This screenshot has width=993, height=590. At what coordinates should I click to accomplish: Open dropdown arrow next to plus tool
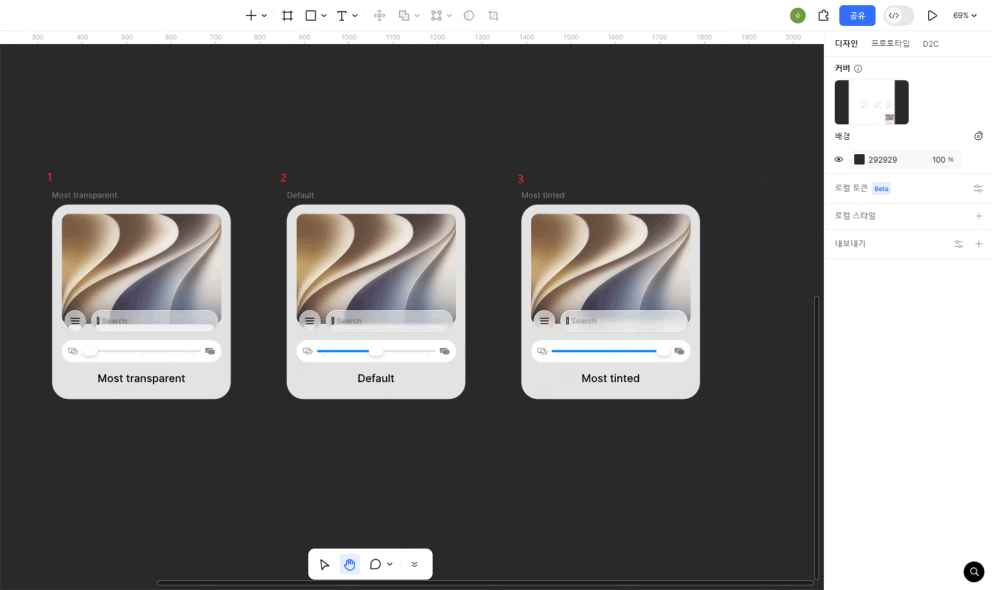265,16
